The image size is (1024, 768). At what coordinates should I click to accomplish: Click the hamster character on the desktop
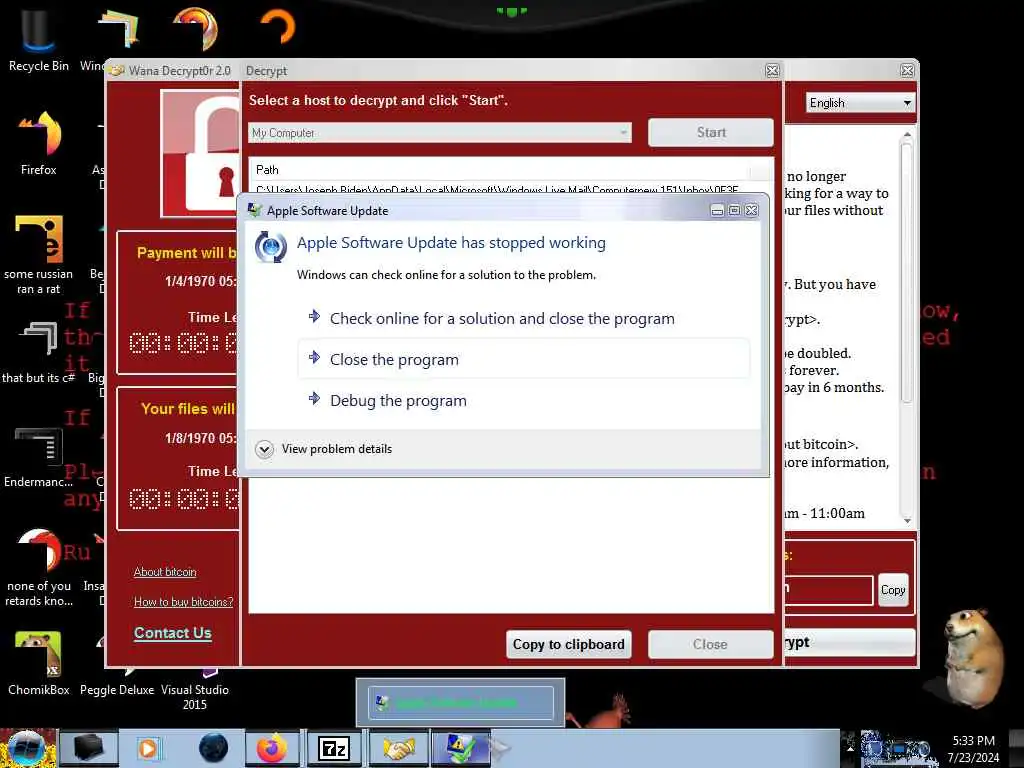click(972, 657)
